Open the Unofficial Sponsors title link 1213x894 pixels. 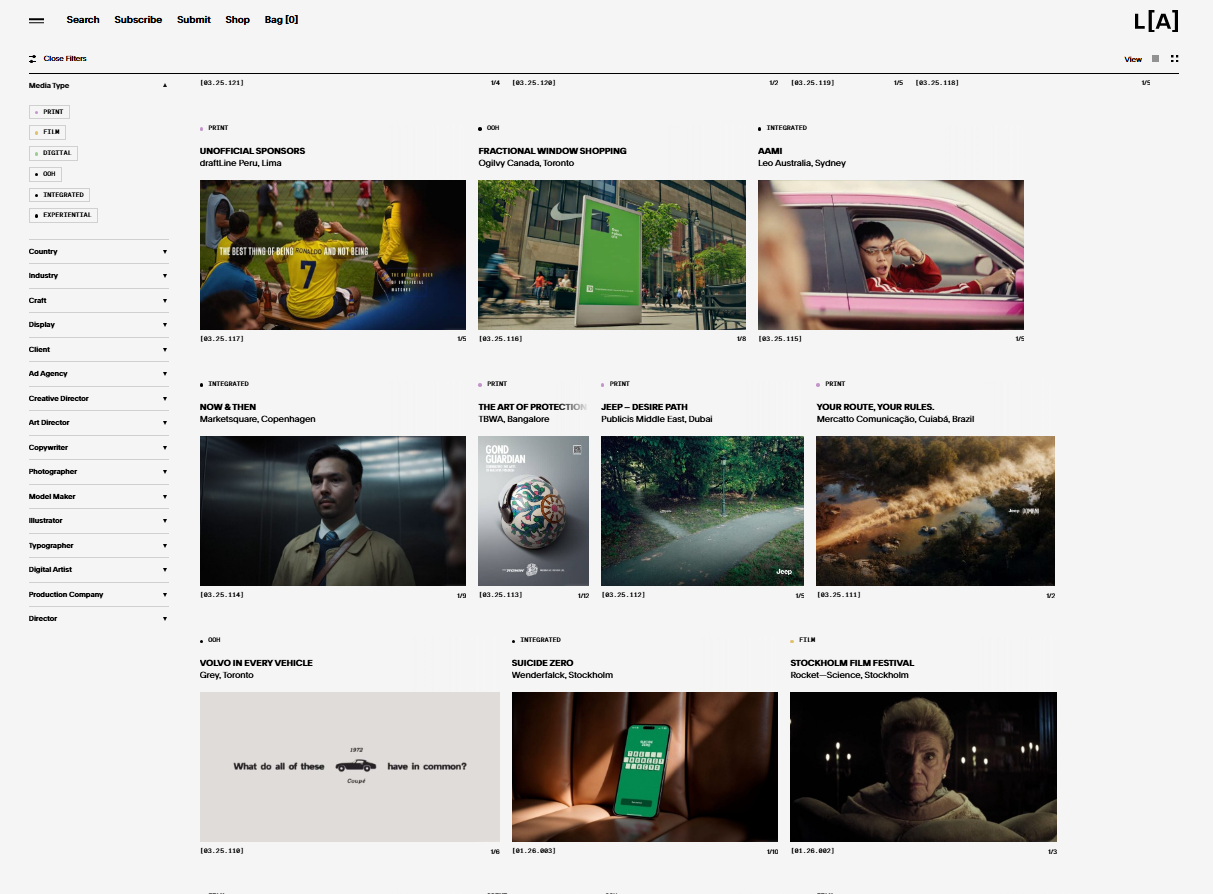point(252,151)
